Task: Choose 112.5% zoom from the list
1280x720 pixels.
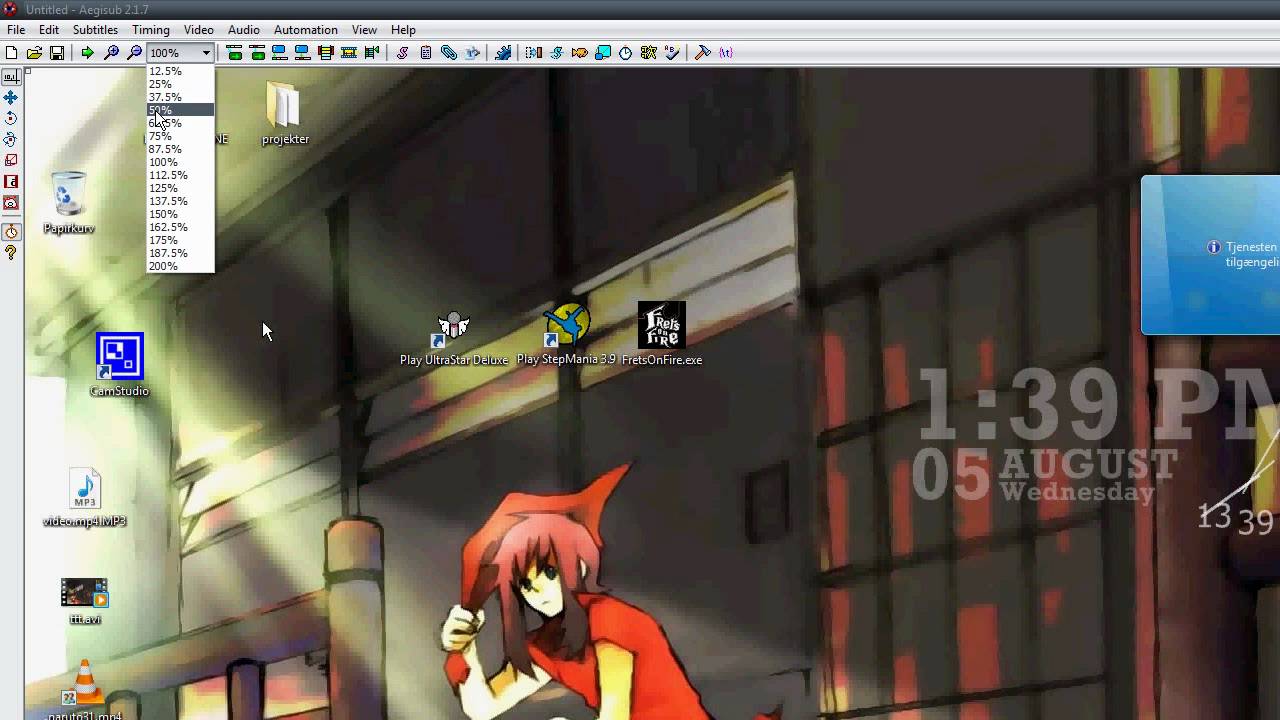Action: point(181,175)
